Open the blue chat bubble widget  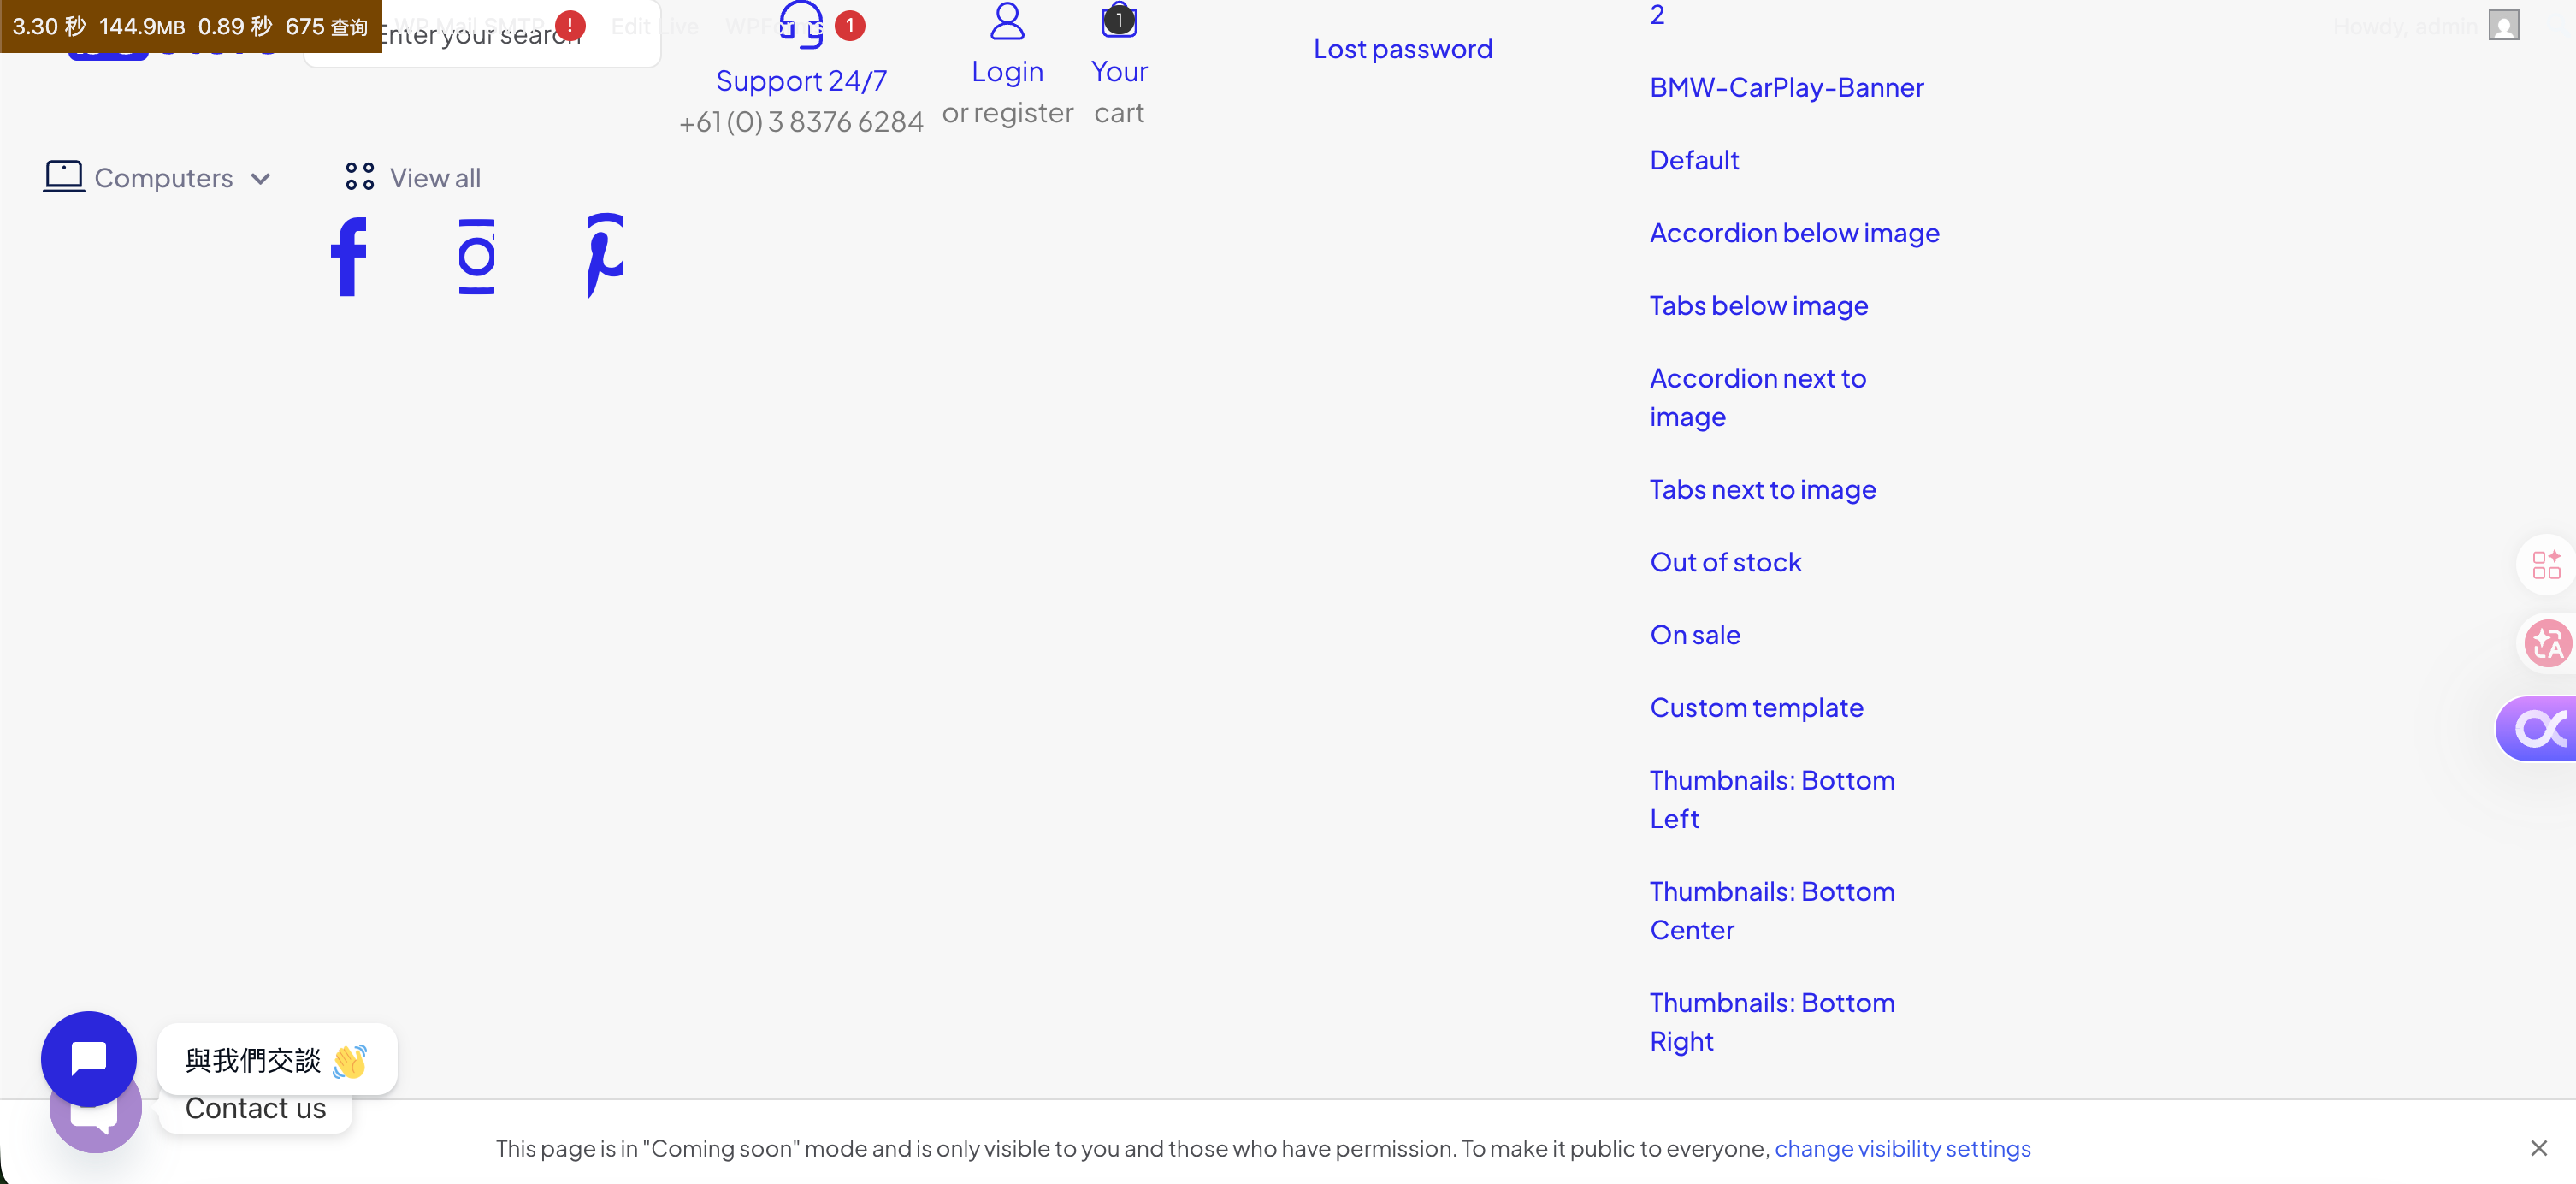(x=89, y=1058)
